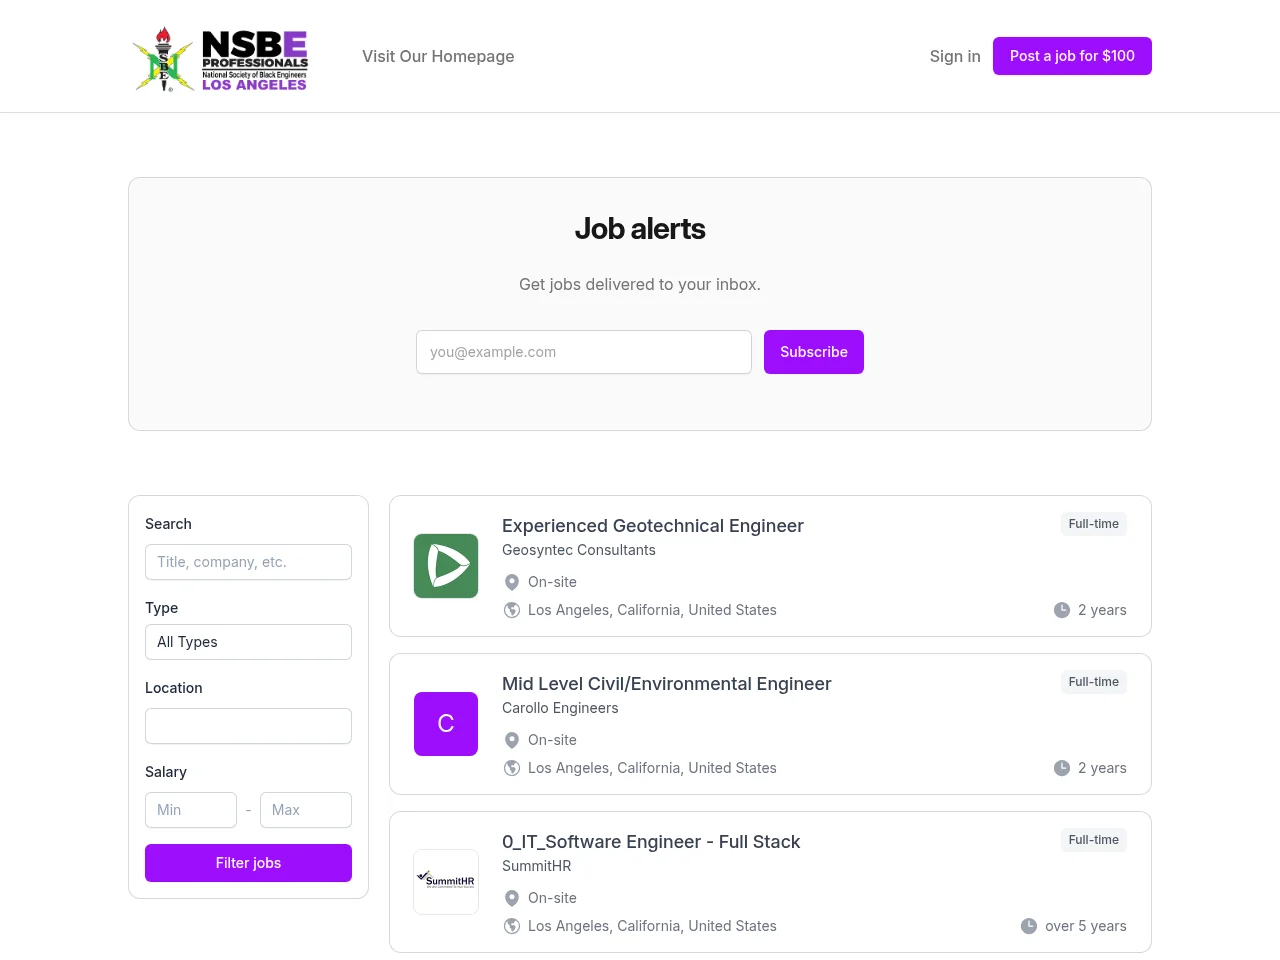Click 2 years age on Carollo job
Image resolution: width=1280 pixels, height=960 pixels.
[x=1102, y=768]
